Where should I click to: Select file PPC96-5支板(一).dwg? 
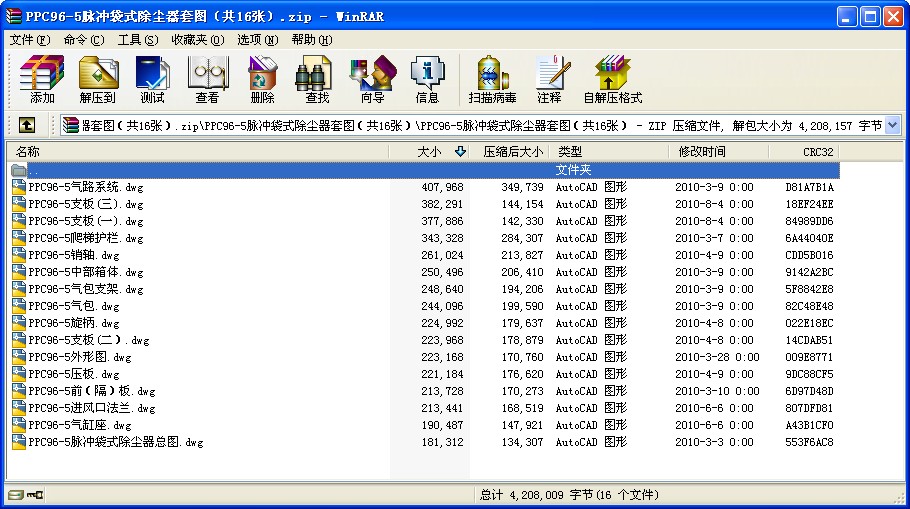click(86, 221)
